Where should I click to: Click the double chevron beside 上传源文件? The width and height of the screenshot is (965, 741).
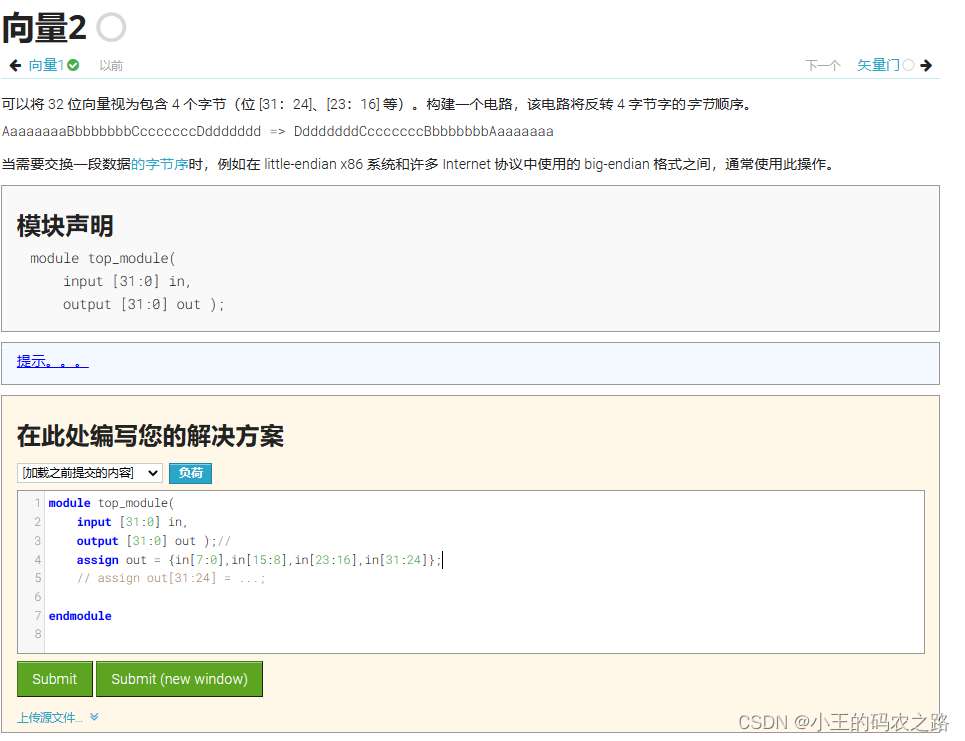coord(93,717)
